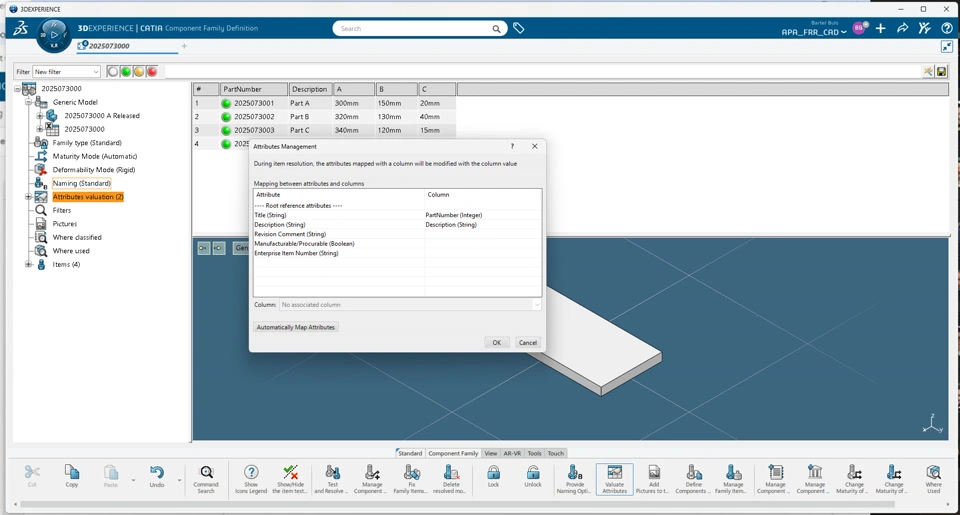This screenshot has height=515, width=960.
Task: Click Add Pictures tool
Action: (x=654, y=479)
